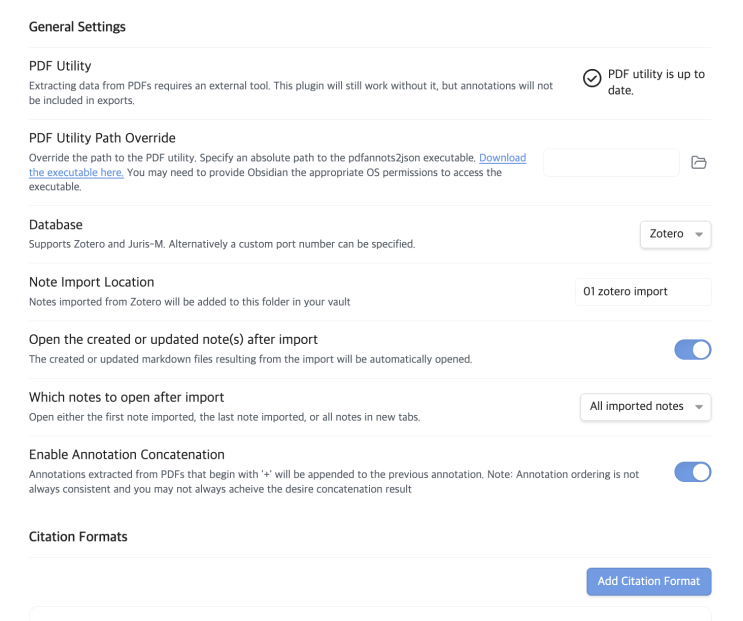The image size is (743, 621).
Task: Open the Database dropdown showing Zotero
Action: (x=675, y=234)
